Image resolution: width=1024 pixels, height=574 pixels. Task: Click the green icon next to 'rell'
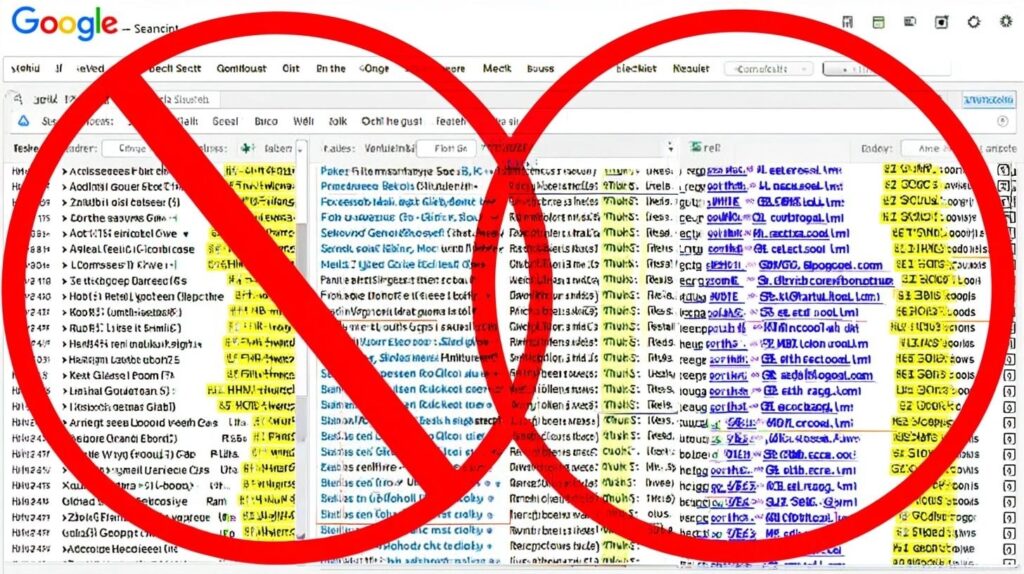[x=696, y=147]
